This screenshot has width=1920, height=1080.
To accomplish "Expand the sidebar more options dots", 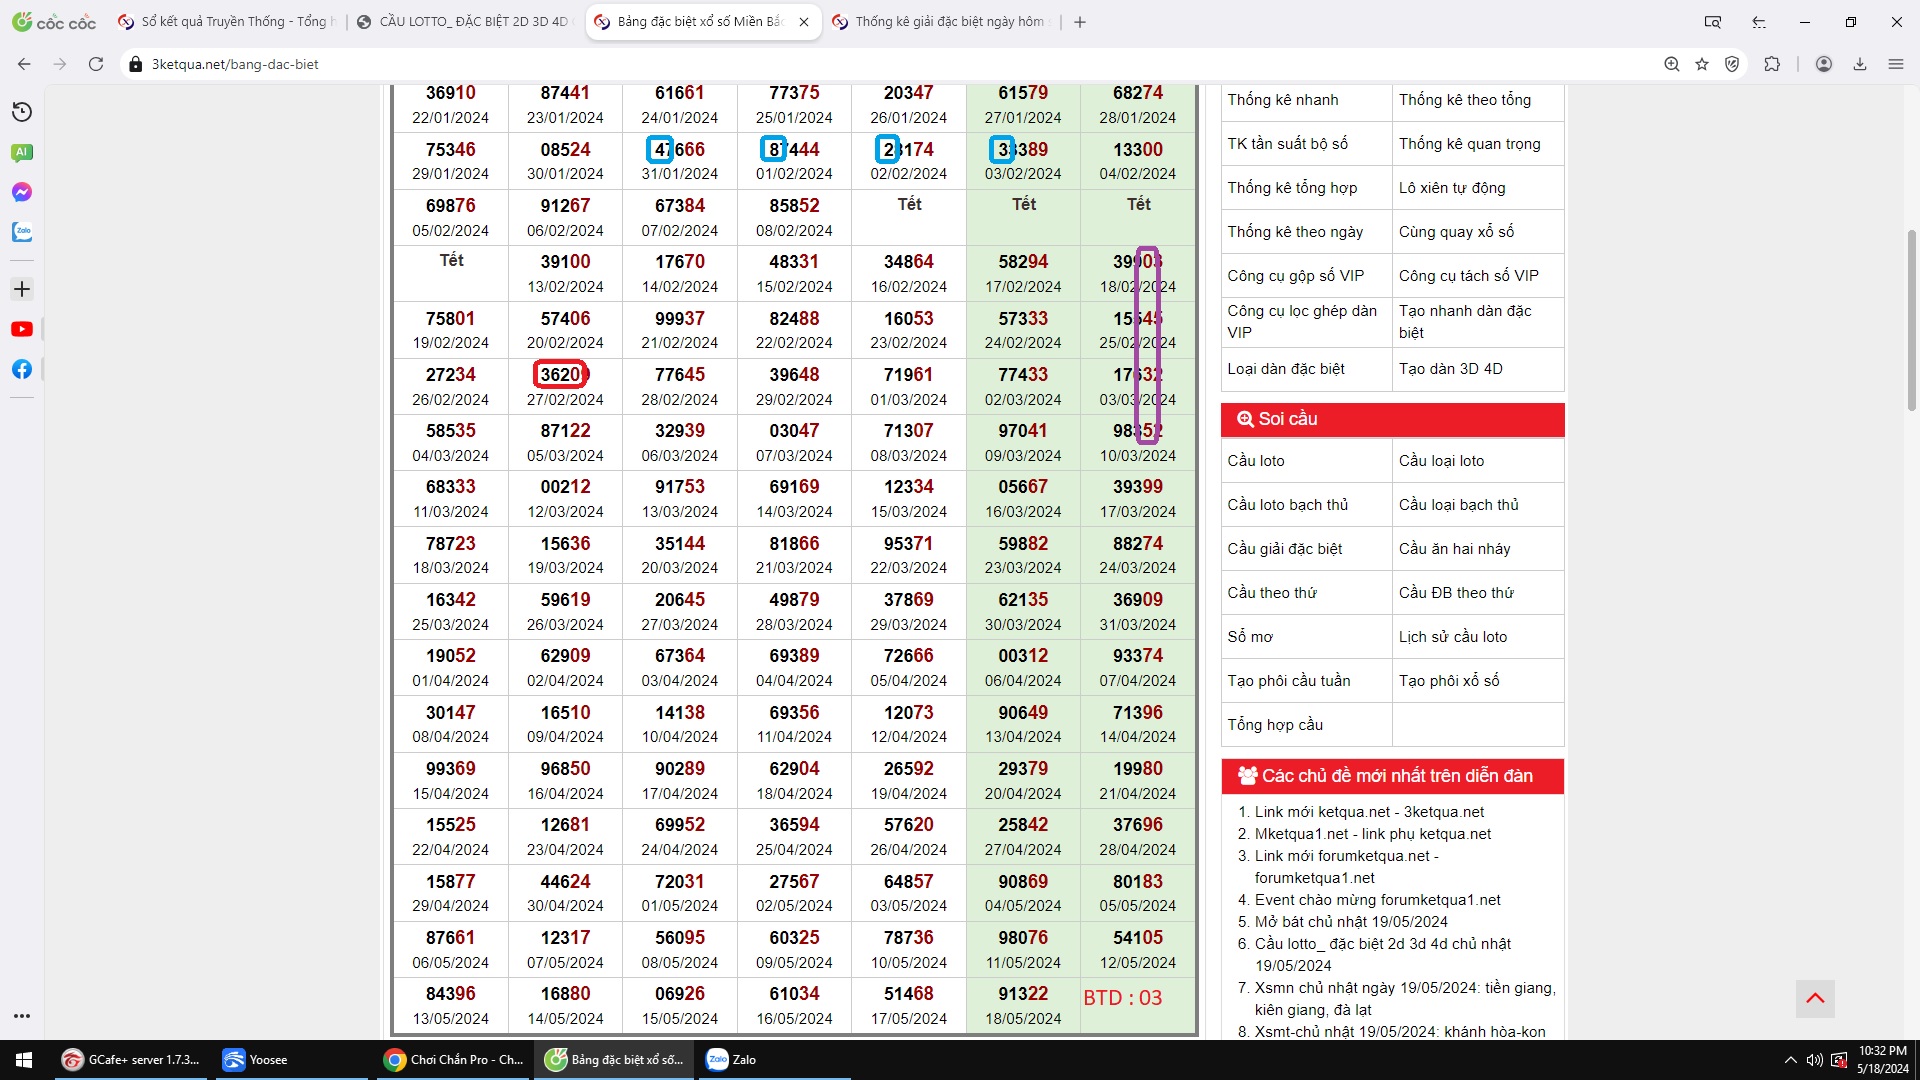I will point(22,1016).
